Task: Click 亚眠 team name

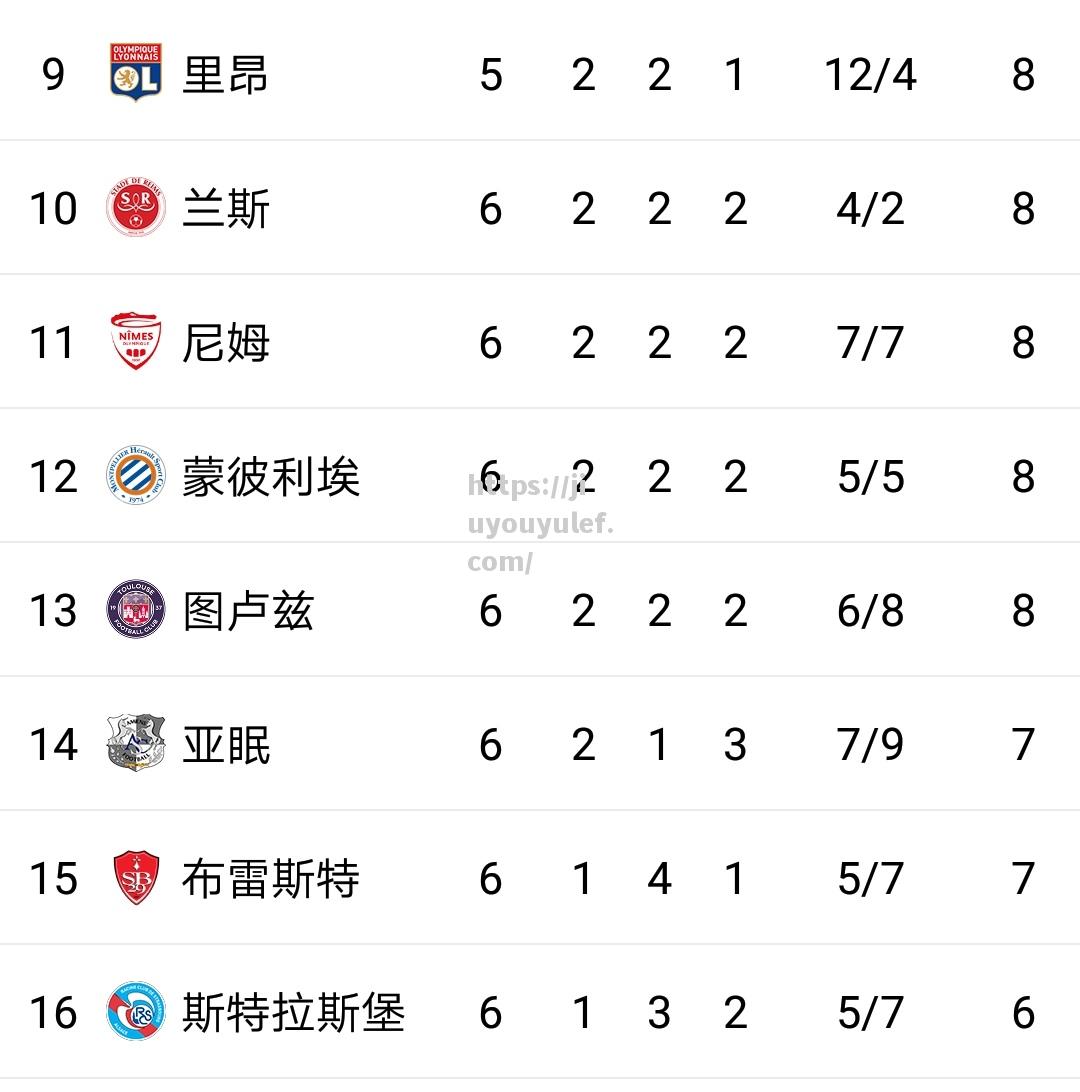Action: [226, 744]
